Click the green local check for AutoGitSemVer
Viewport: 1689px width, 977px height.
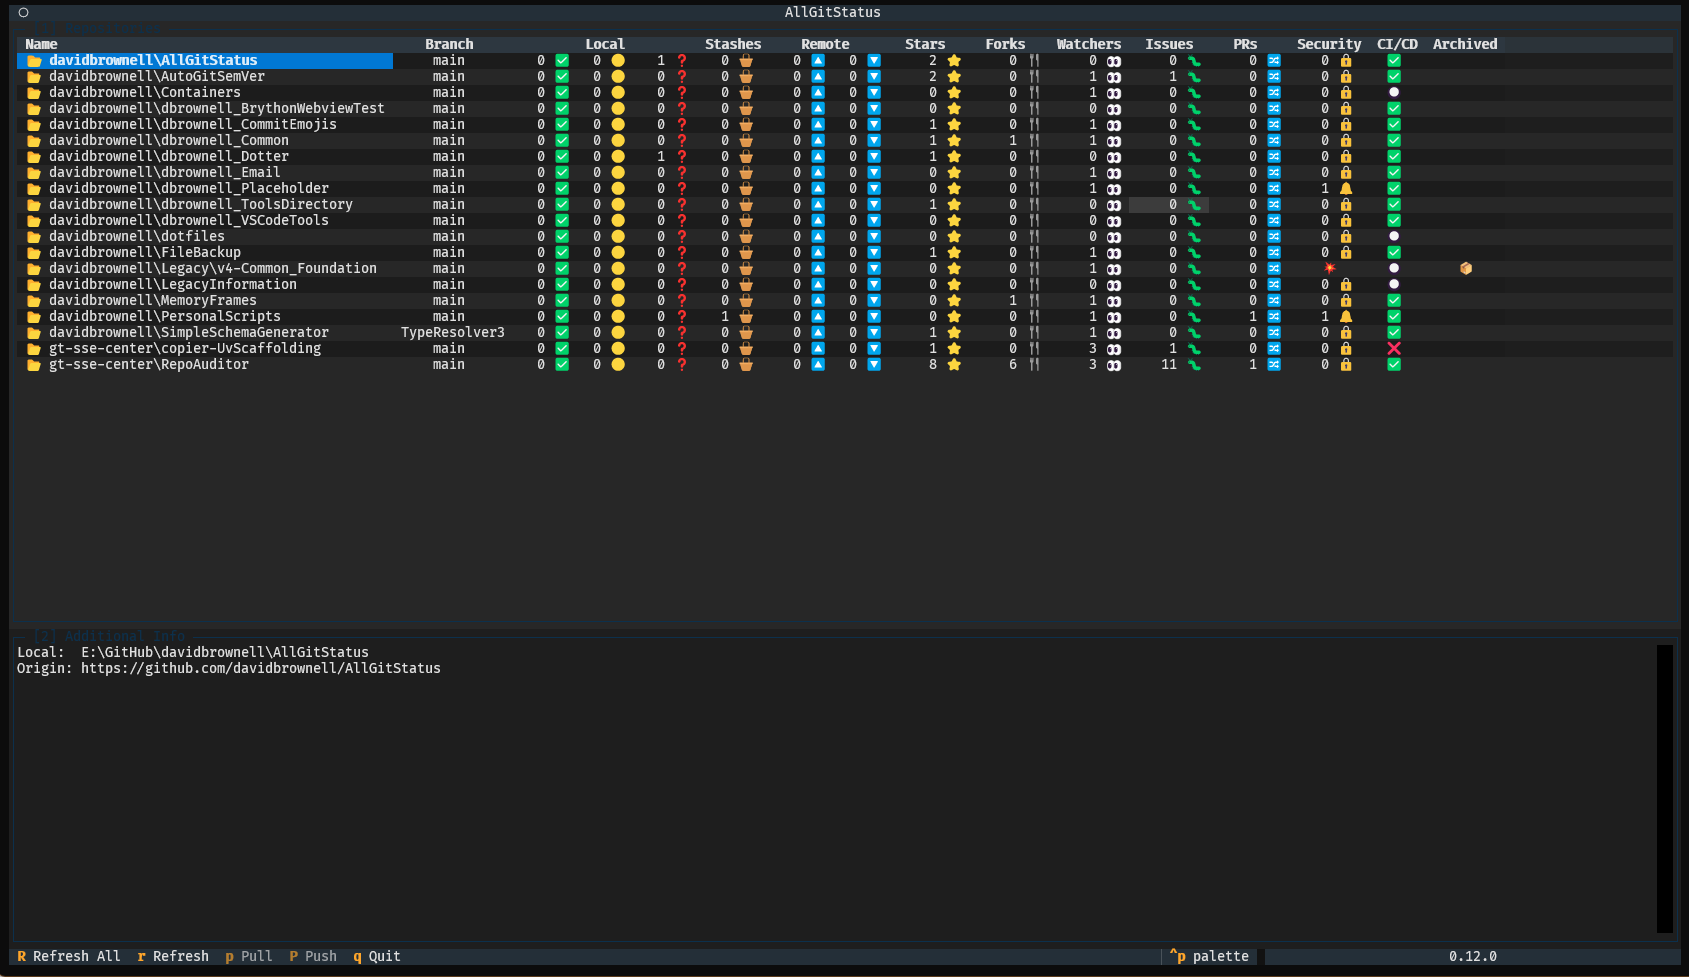tap(562, 77)
